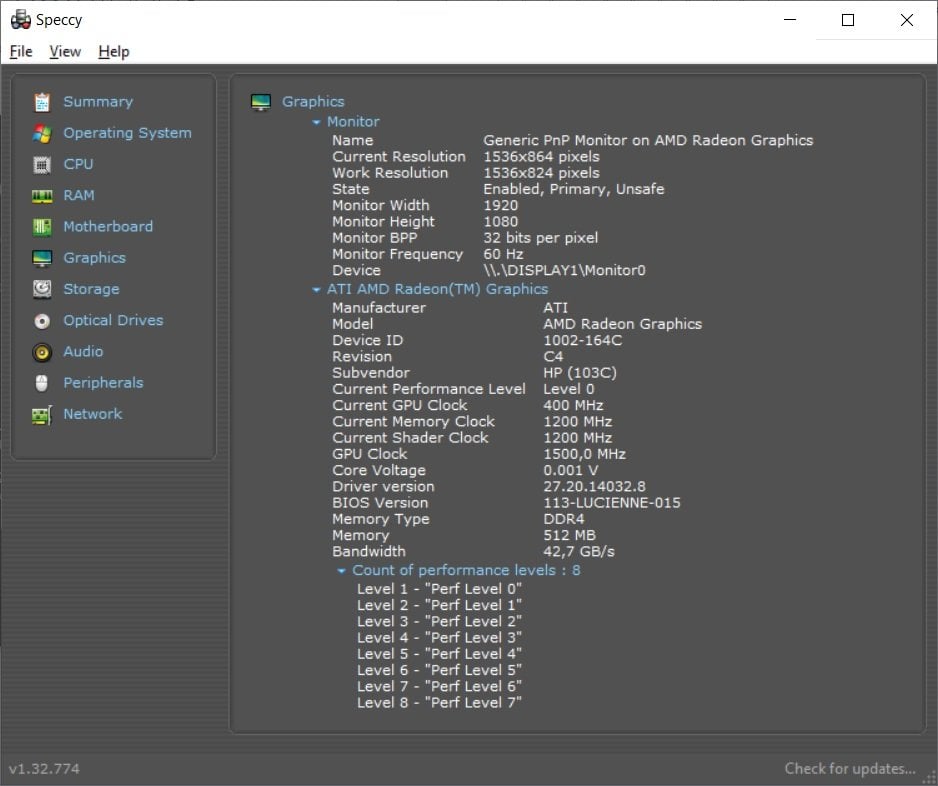Select the Revision row
938x786 pixels.
click(447, 357)
